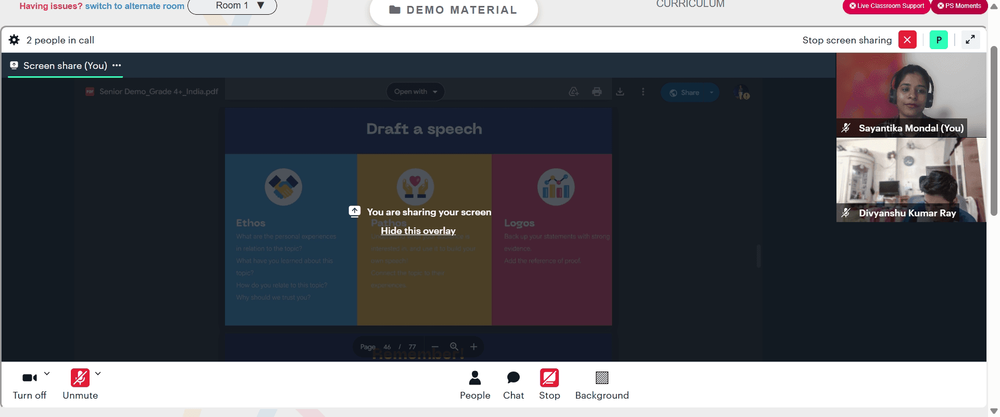Image resolution: width=1000 pixels, height=417 pixels.
Task: Open Background effects
Action: [602, 385]
